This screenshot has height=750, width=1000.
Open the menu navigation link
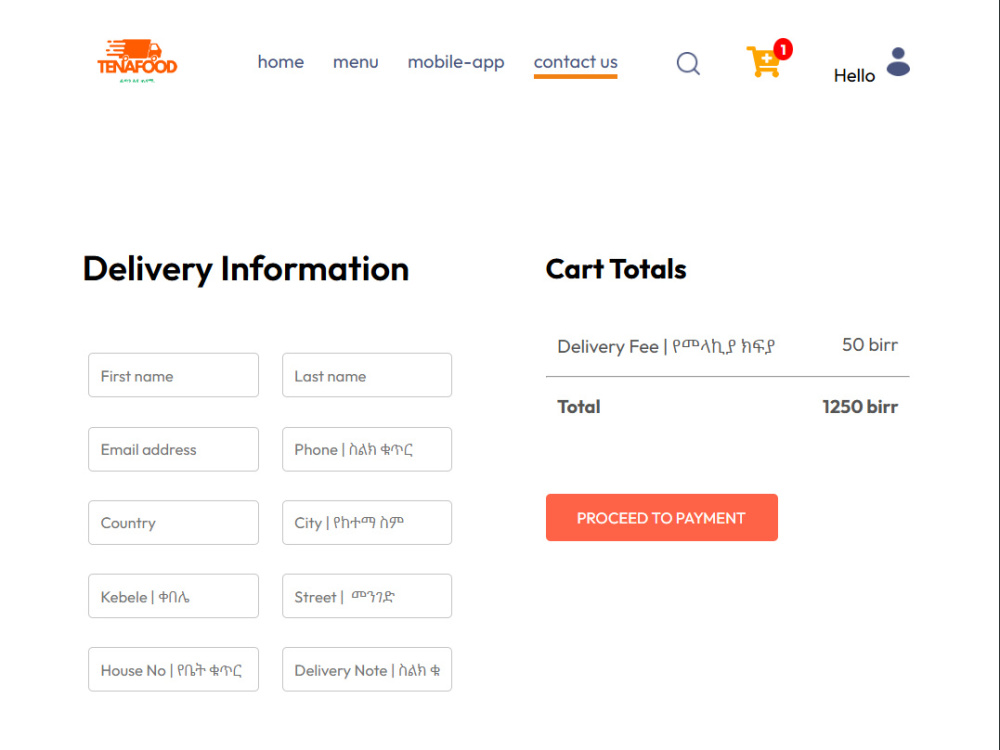[x=356, y=62]
